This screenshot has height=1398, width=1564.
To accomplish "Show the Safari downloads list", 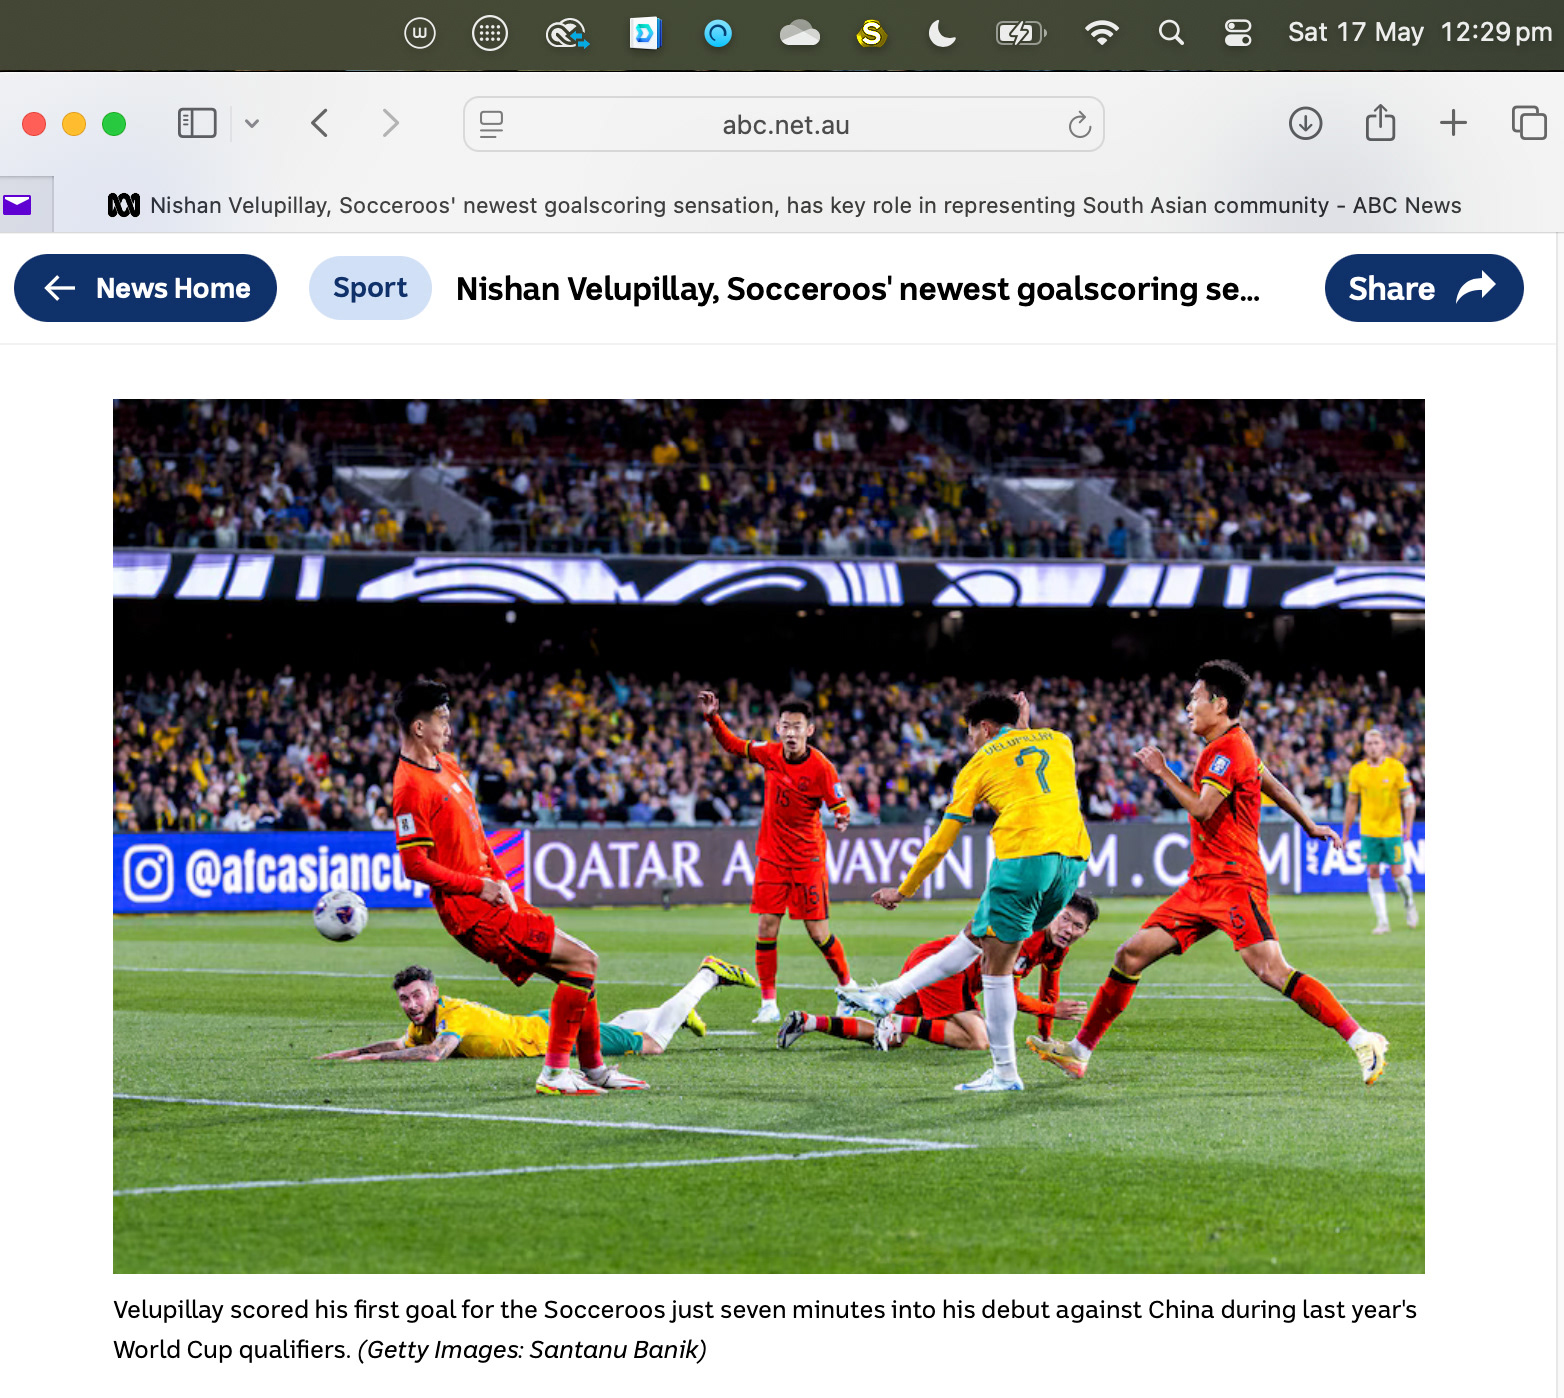I will pos(1305,123).
